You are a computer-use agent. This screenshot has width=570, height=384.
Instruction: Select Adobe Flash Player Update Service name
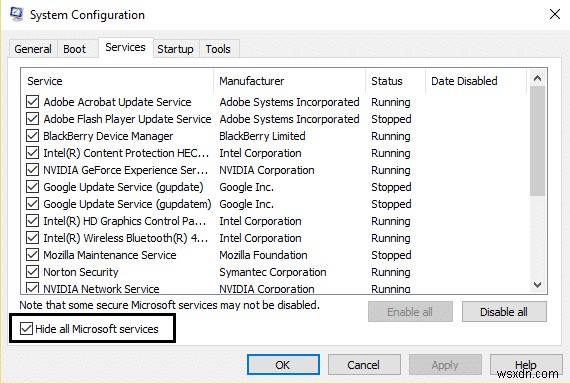click(127, 119)
